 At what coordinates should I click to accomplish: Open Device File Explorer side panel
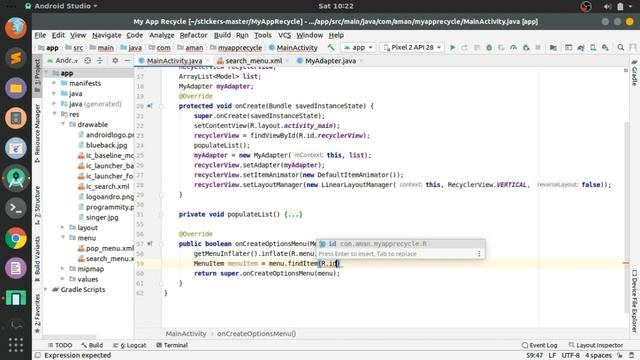634,301
